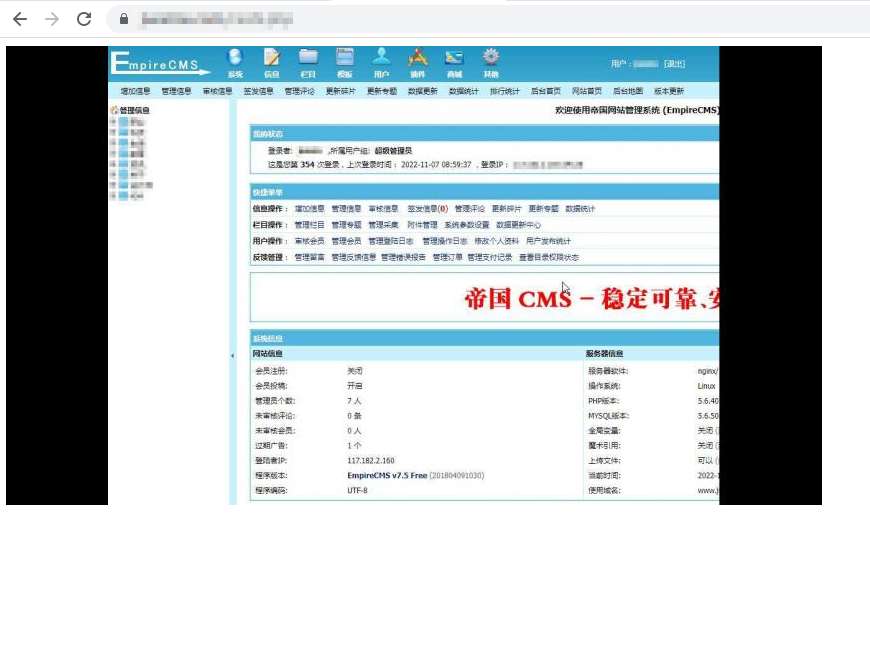Select 管理信息 in the top submenu bar

176,91
